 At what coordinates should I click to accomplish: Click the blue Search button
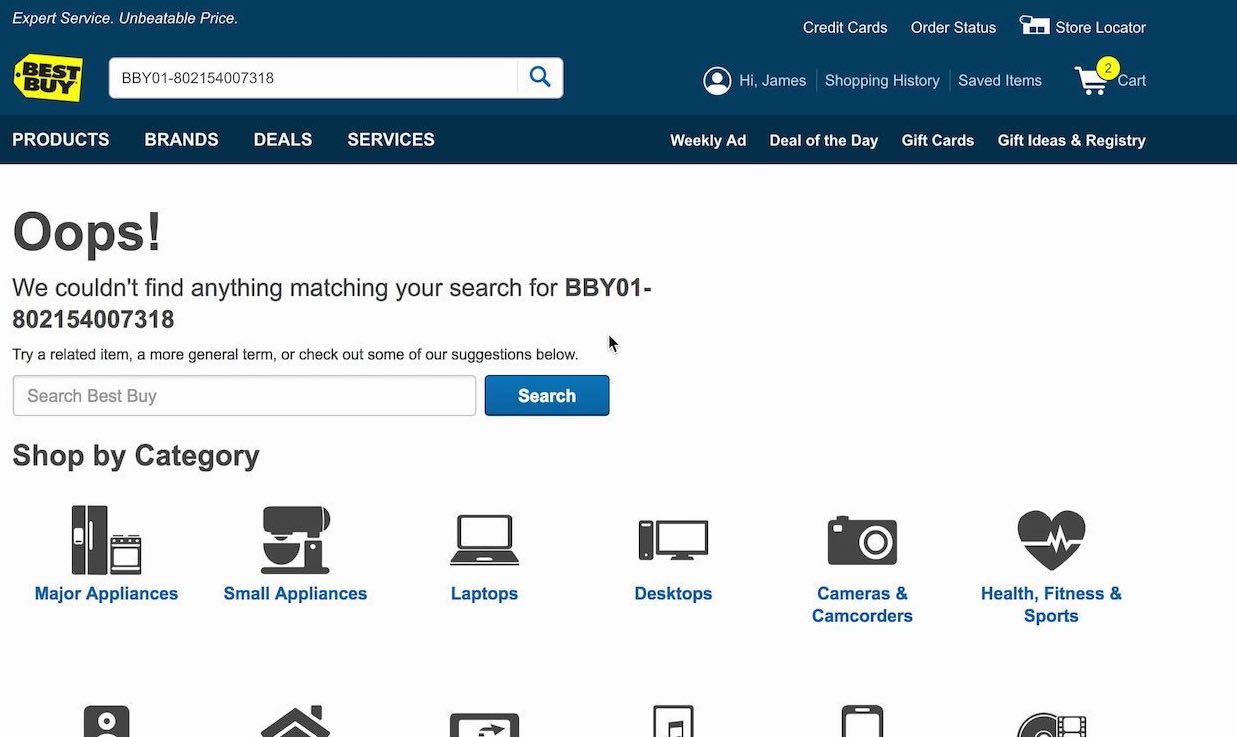547,396
